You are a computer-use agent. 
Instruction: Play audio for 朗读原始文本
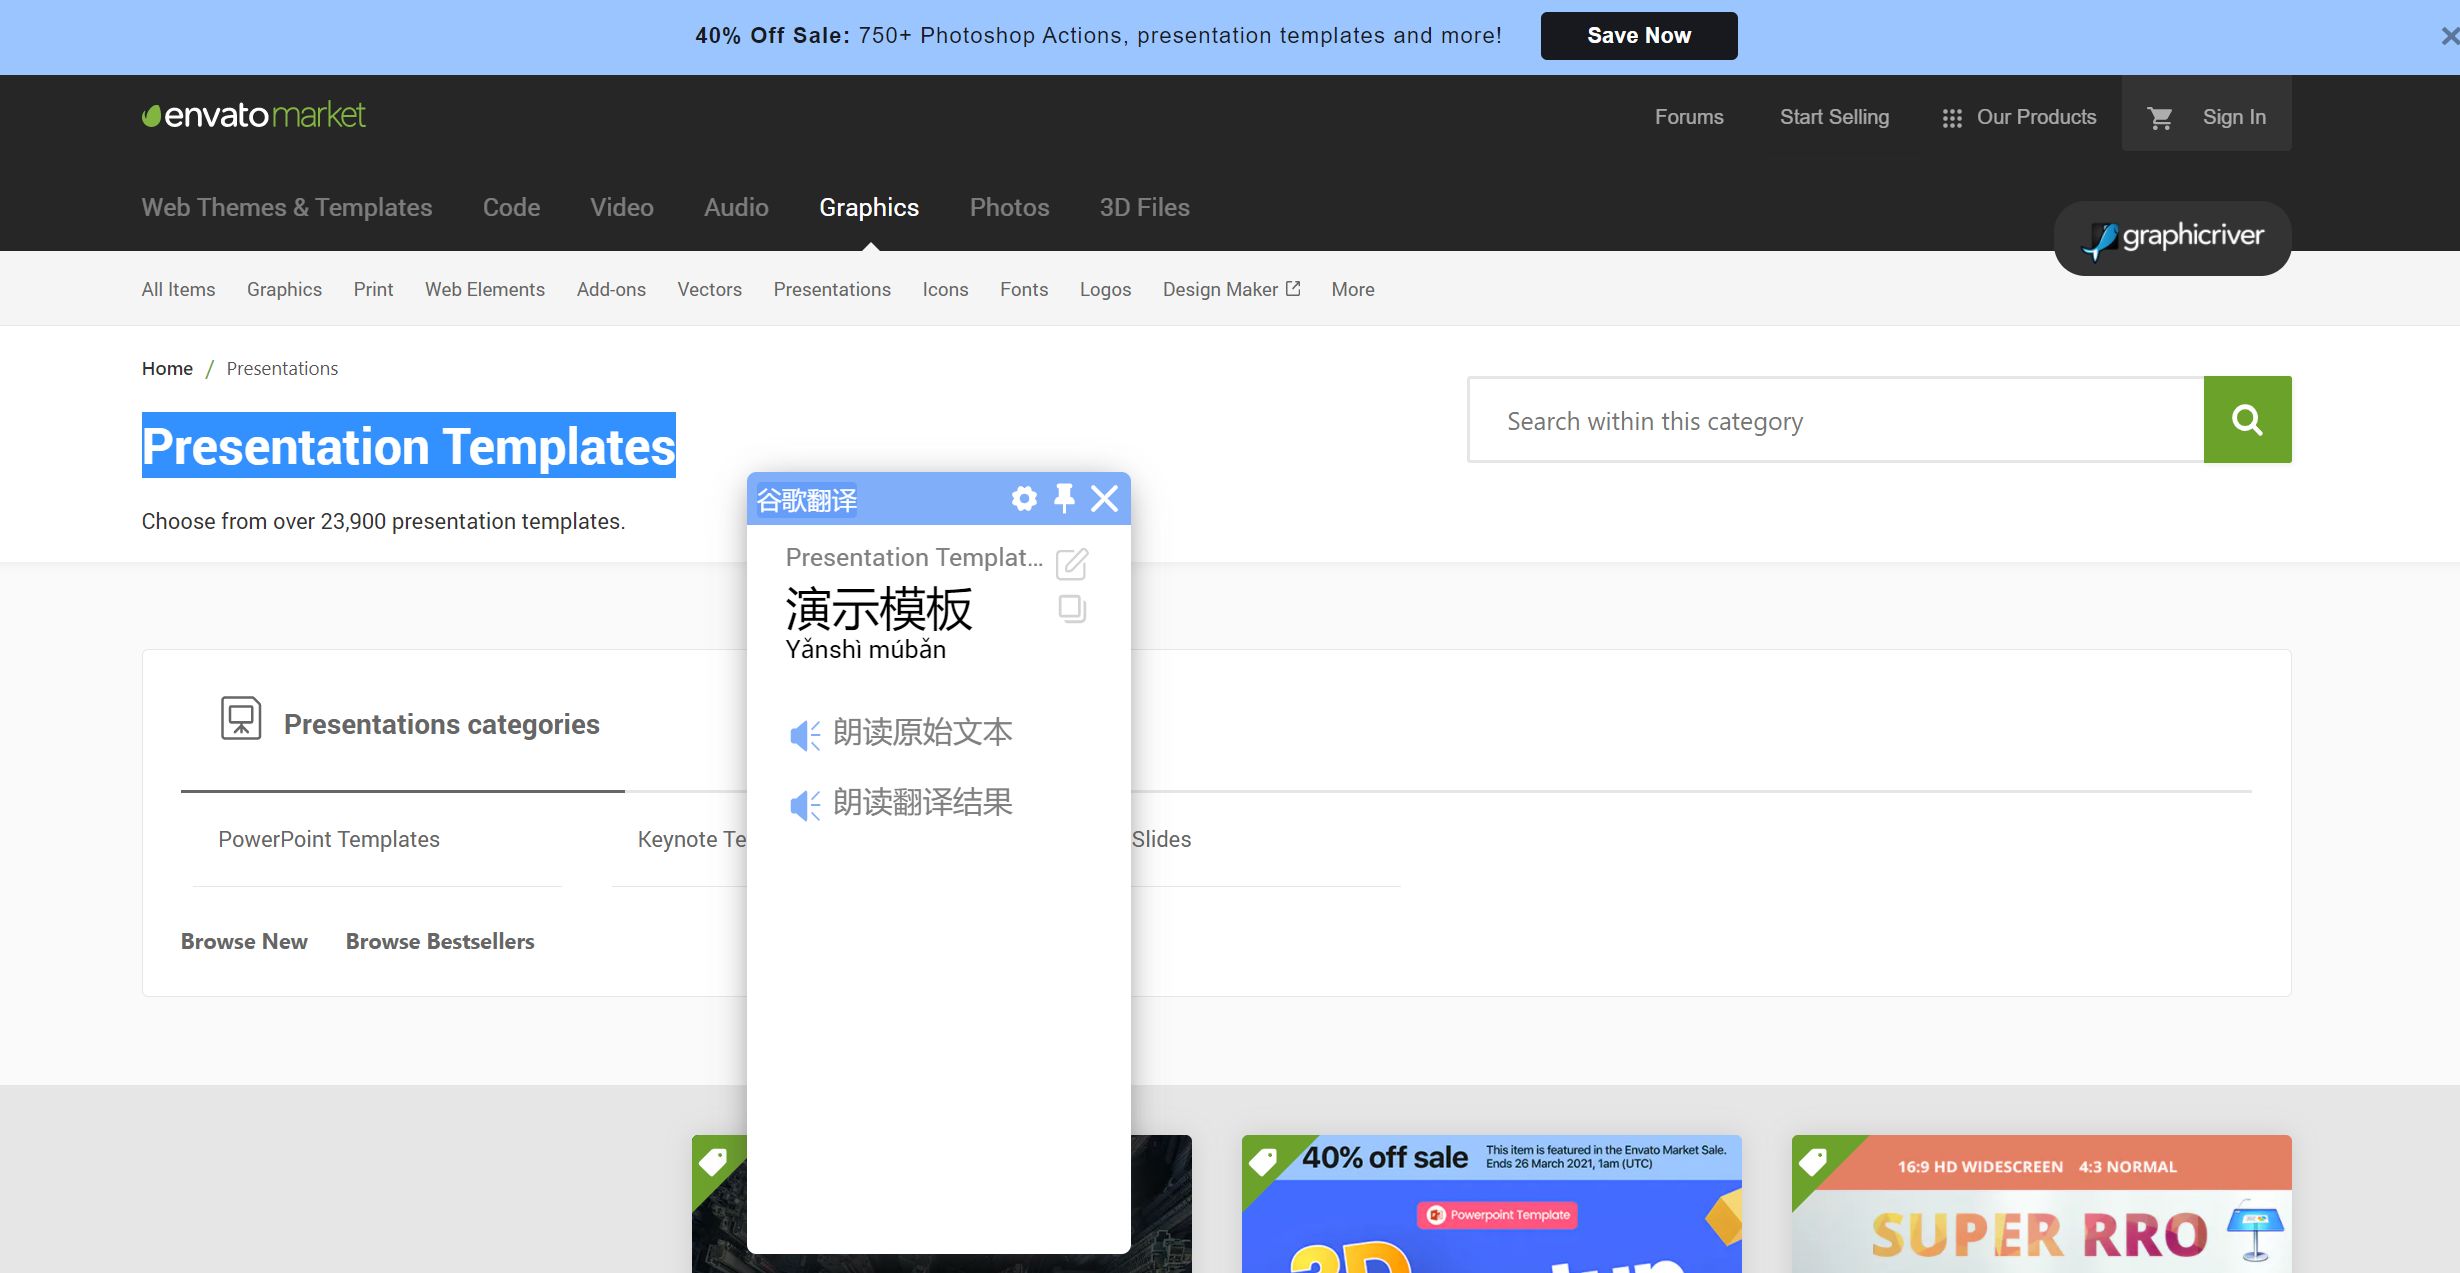coord(805,735)
